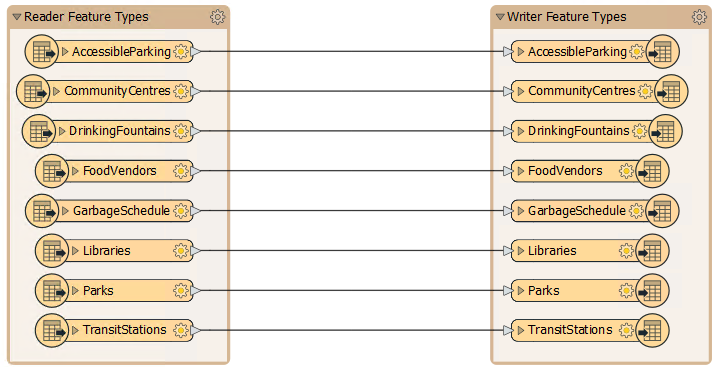The image size is (714, 368).
Task: Click the DrinkingFountains writer table icon
Action: pos(665,131)
